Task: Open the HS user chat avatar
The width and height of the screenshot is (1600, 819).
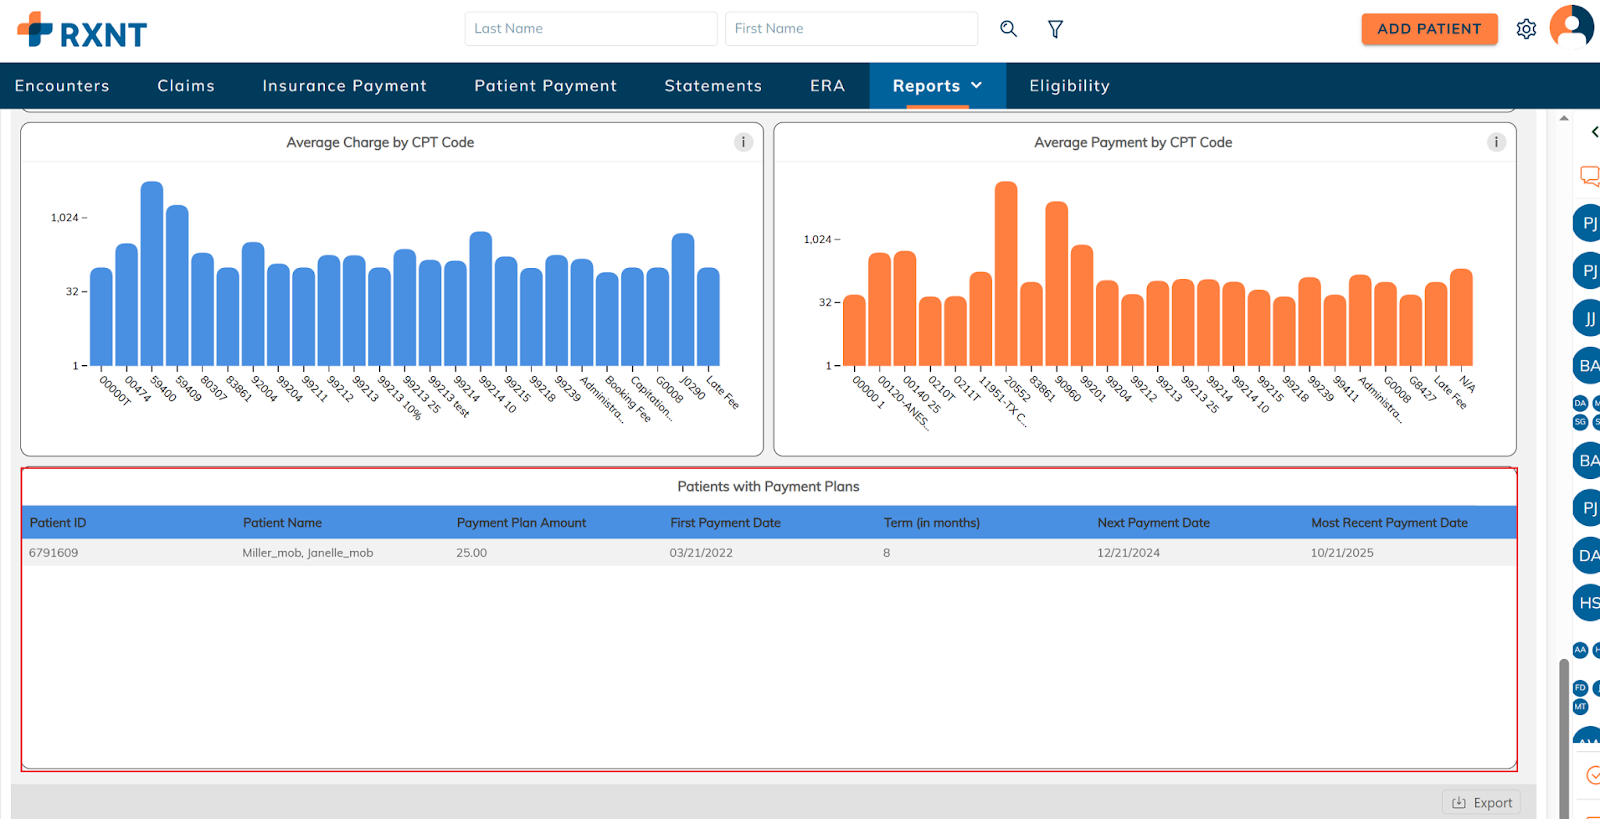Action: [1588, 603]
